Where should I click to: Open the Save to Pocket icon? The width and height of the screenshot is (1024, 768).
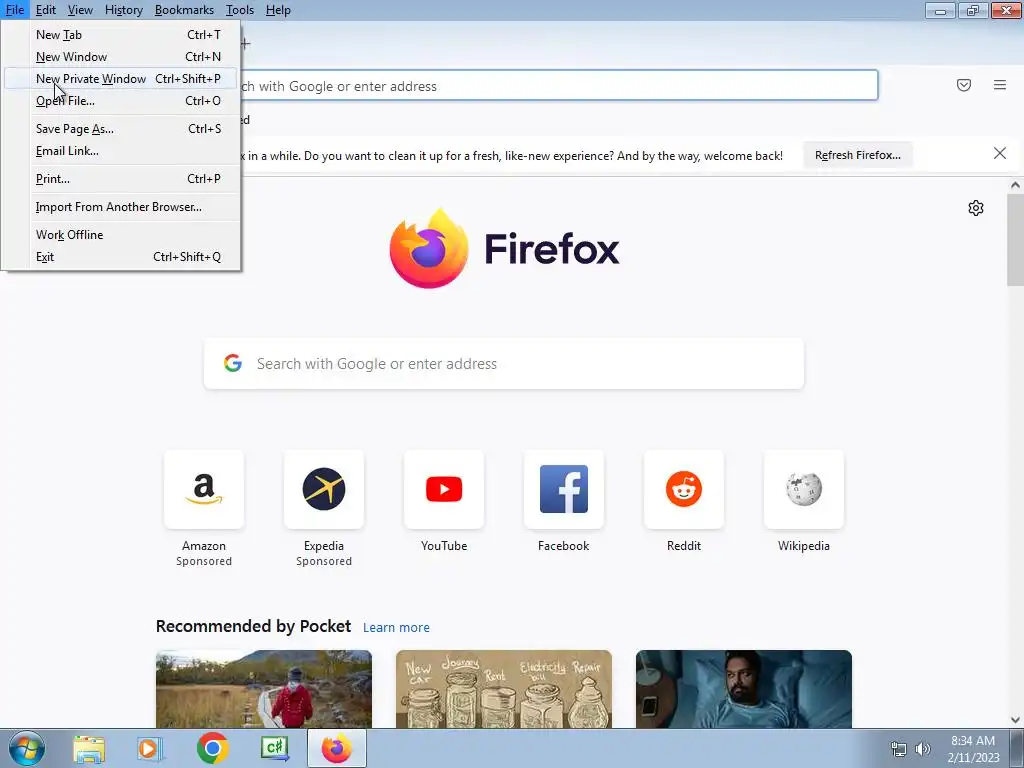[x=963, y=85]
